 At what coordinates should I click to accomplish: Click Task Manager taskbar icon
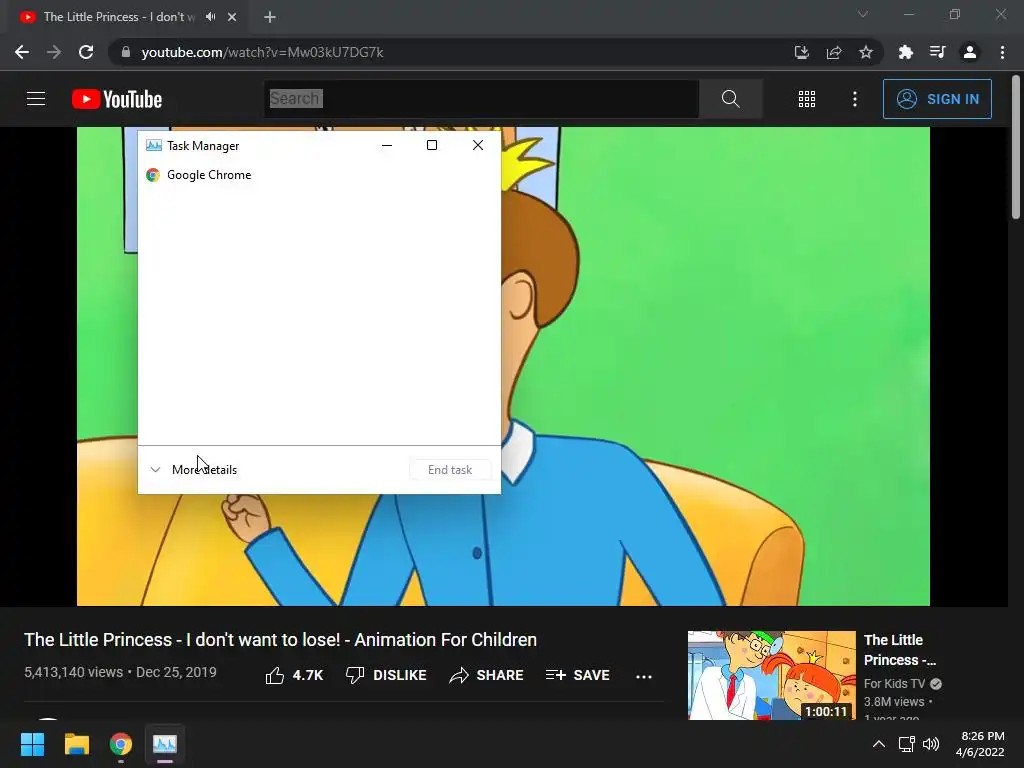165,744
